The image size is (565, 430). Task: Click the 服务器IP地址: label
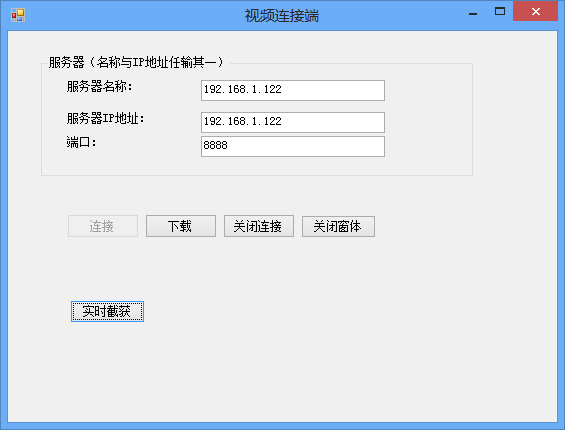pos(105,118)
